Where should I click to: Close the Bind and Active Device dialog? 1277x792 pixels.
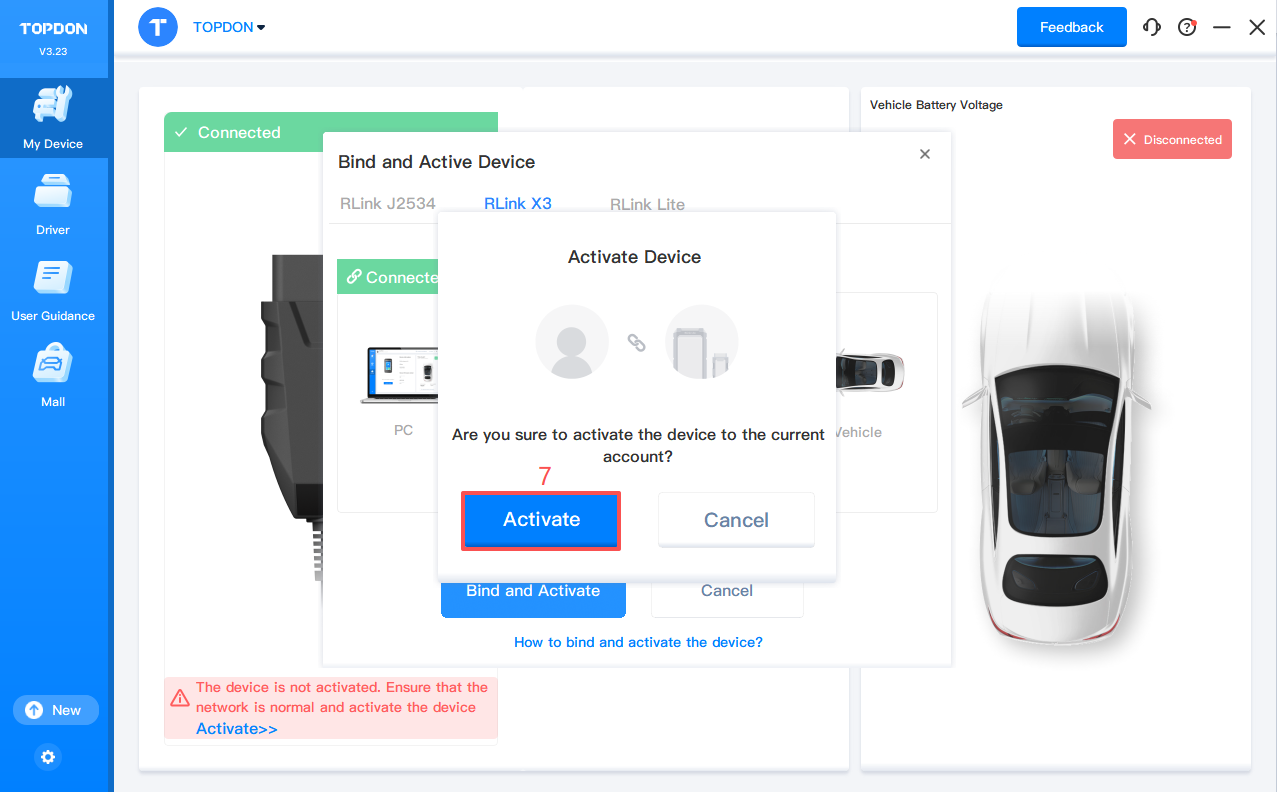pyautogui.click(x=925, y=154)
